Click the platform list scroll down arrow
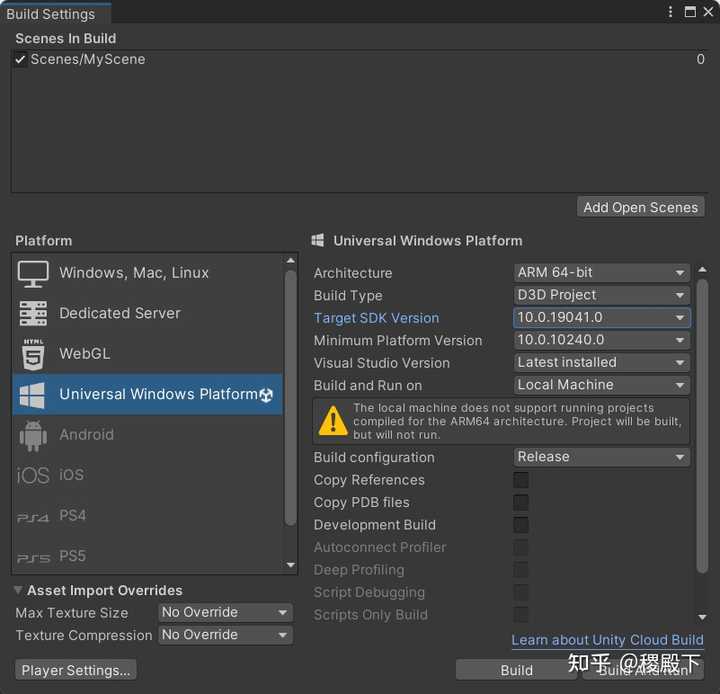 coord(290,565)
